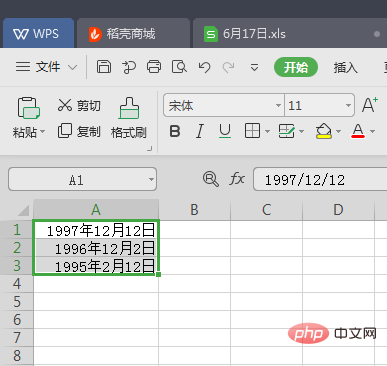Screen dimensions: 387x366
Task: Click the Save icon in quick toolbar
Action: pyautogui.click(x=104, y=67)
